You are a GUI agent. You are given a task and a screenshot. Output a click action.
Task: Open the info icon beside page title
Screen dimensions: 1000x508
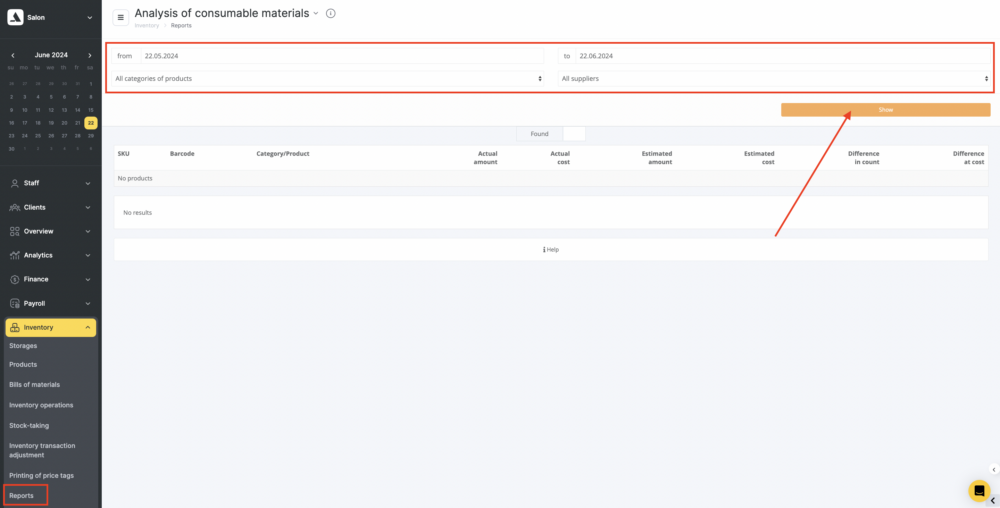[x=331, y=14]
